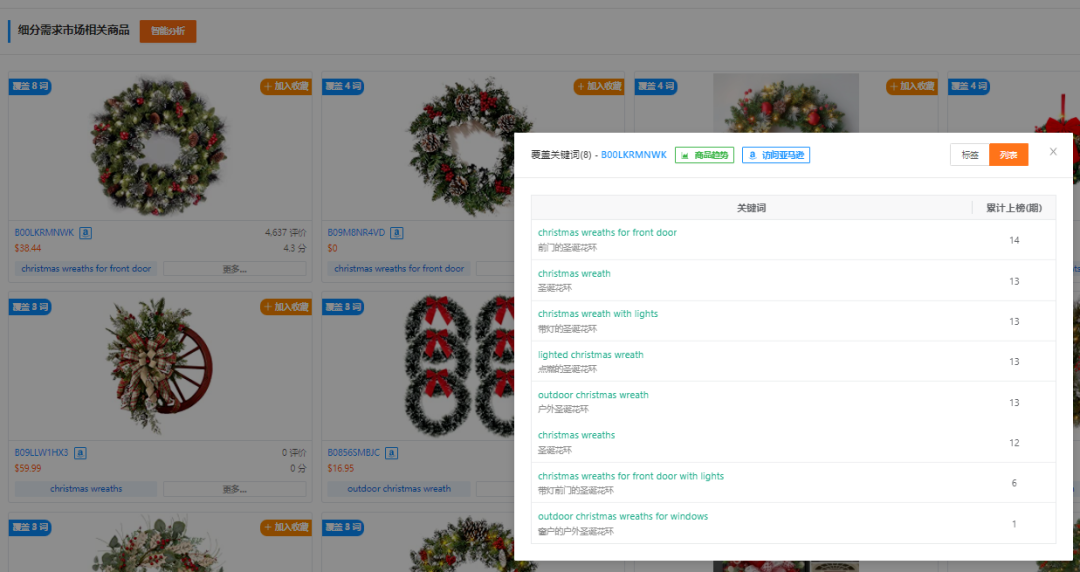
Task: Close the 覆盖关键词 keyword popup
Action: pyautogui.click(x=1053, y=152)
